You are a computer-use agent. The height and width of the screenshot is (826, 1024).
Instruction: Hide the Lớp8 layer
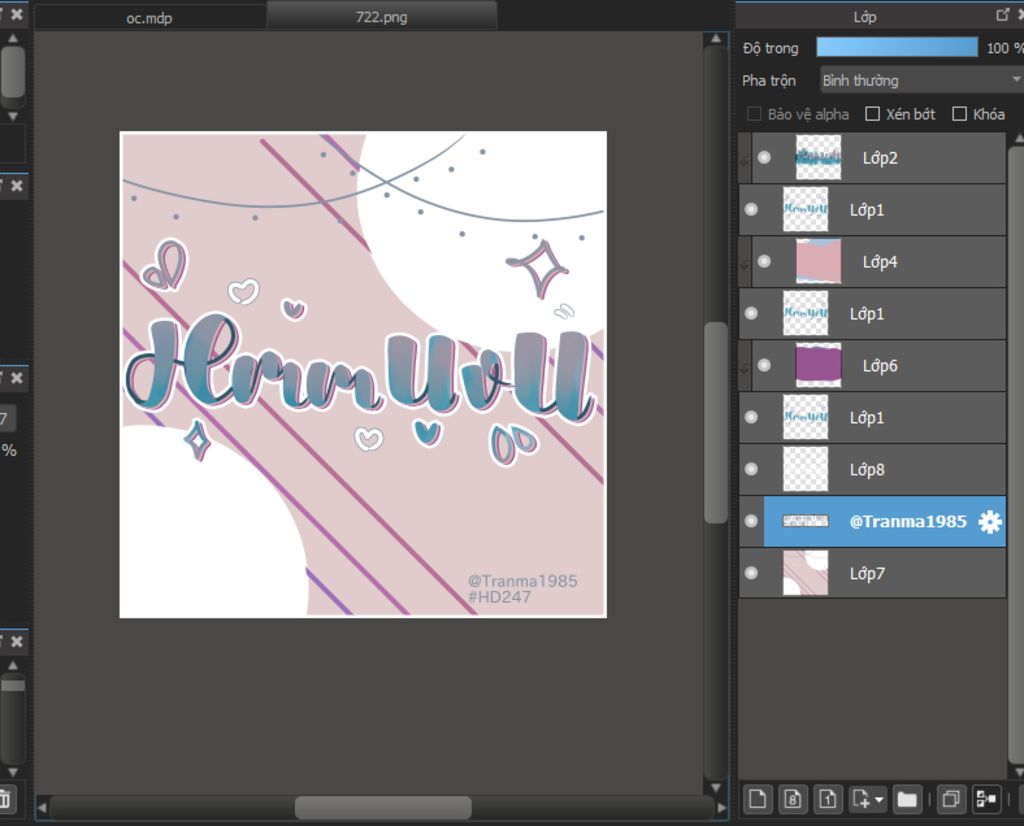click(x=751, y=469)
